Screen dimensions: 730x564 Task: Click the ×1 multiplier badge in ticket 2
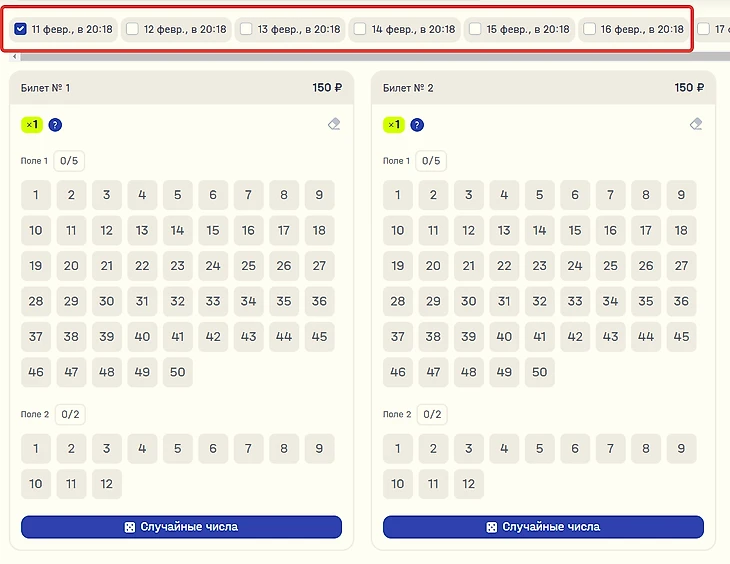tap(394, 125)
